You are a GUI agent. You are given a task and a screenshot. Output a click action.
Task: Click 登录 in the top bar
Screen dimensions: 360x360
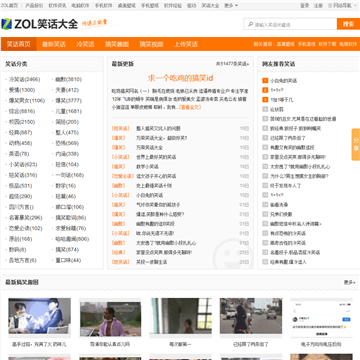point(305,6)
